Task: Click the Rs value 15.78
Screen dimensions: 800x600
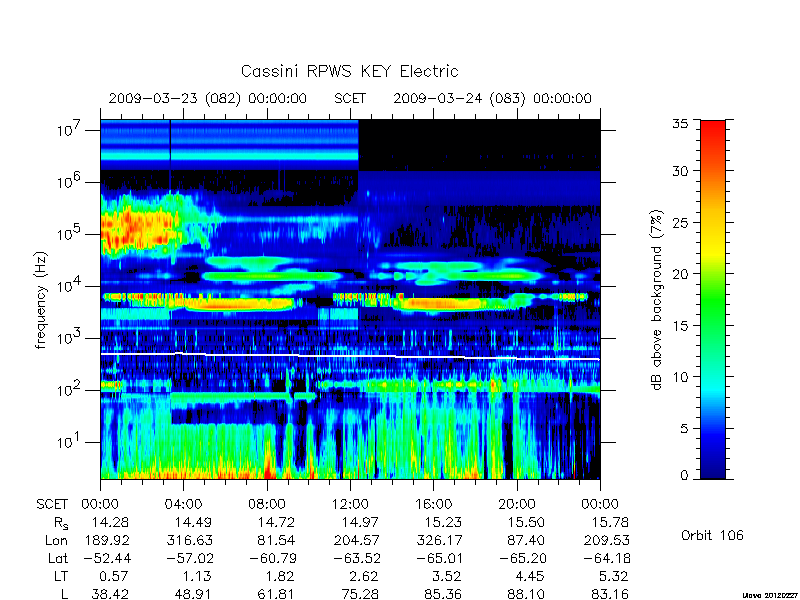Action: point(610,523)
